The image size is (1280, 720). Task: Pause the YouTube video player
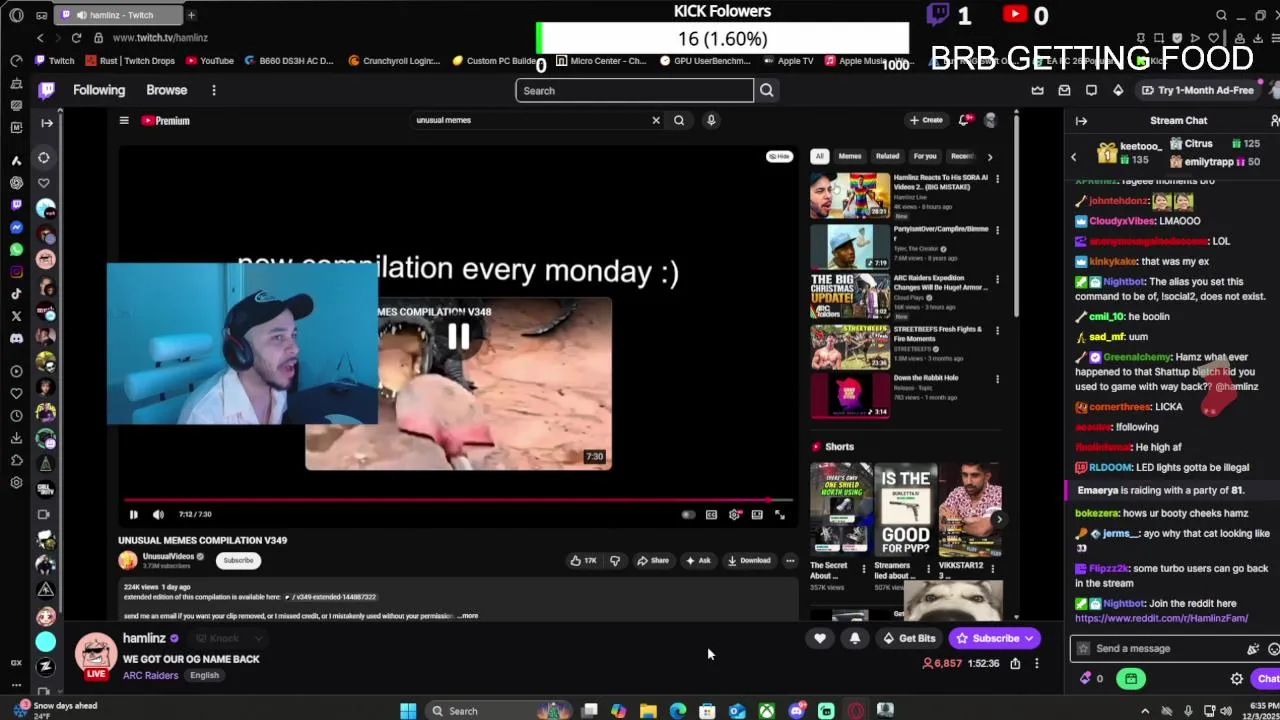pyautogui.click(x=133, y=514)
